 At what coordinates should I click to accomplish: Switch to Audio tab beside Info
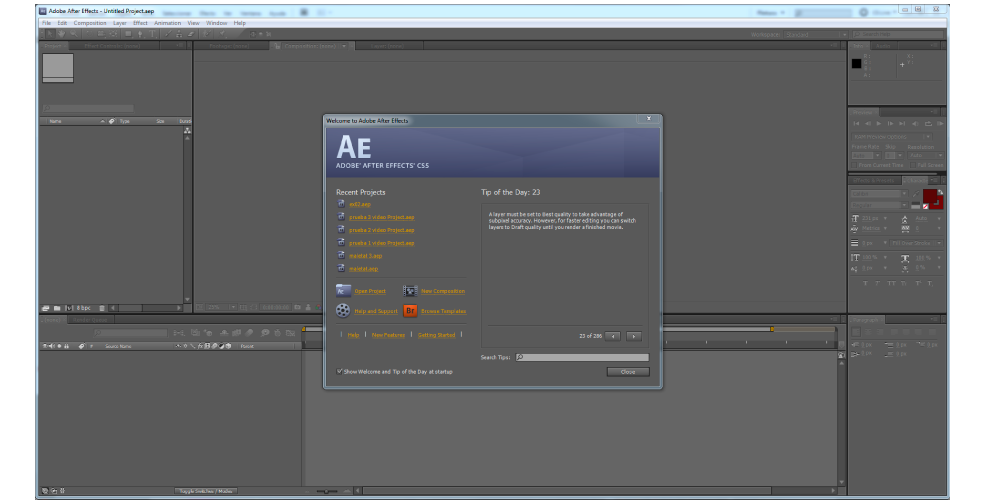coord(883,46)
